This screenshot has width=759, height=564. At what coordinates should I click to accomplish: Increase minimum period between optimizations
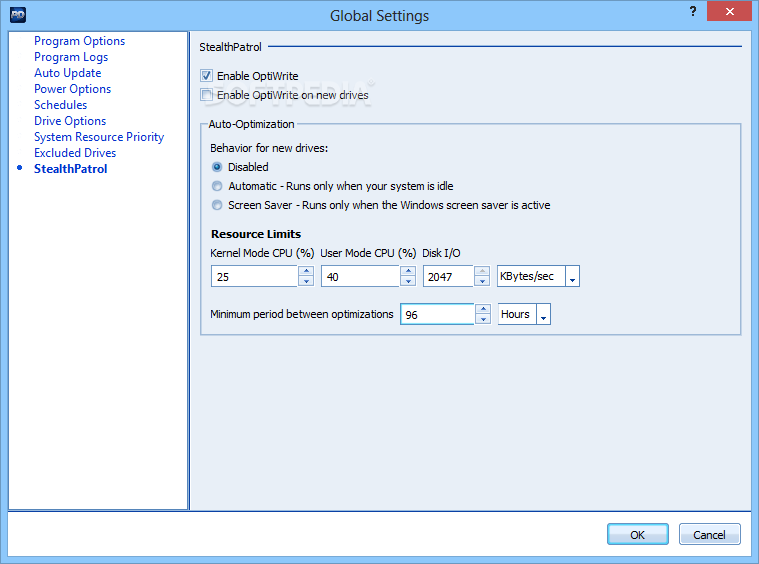[483, 309]
